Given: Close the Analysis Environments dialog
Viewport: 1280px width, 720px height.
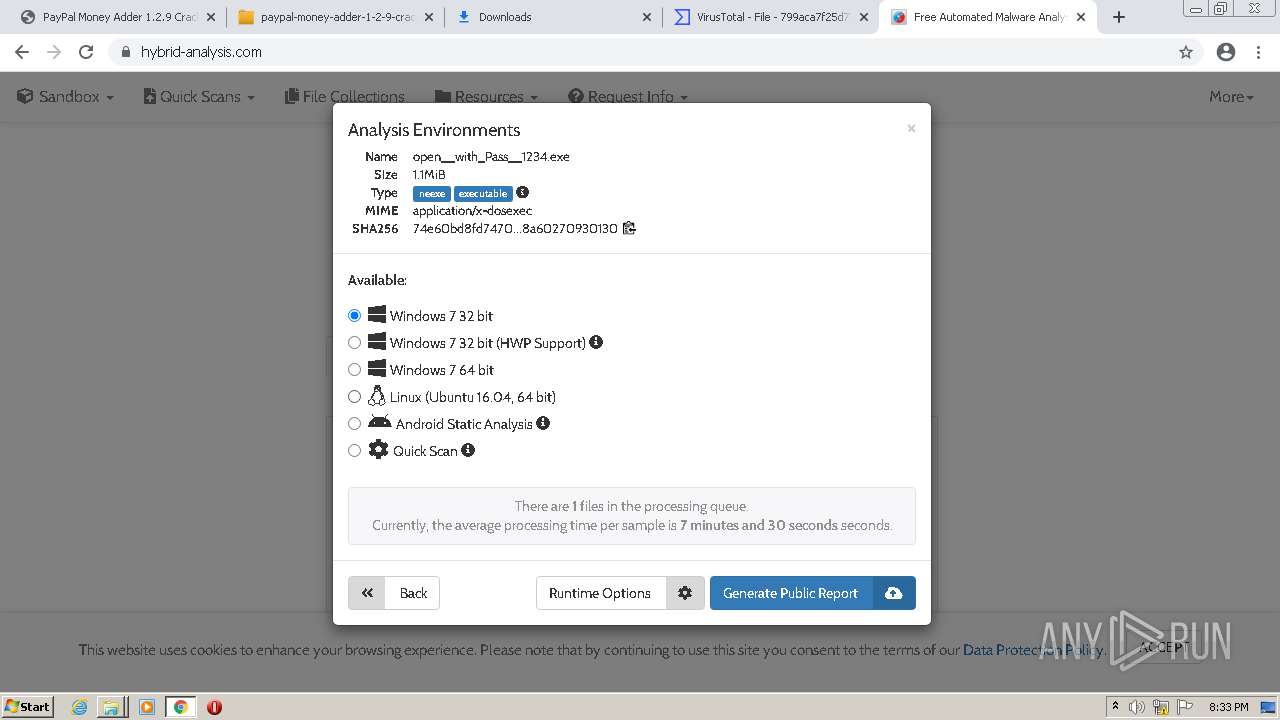Looking at the screenshot, I should tap(911, 128).
